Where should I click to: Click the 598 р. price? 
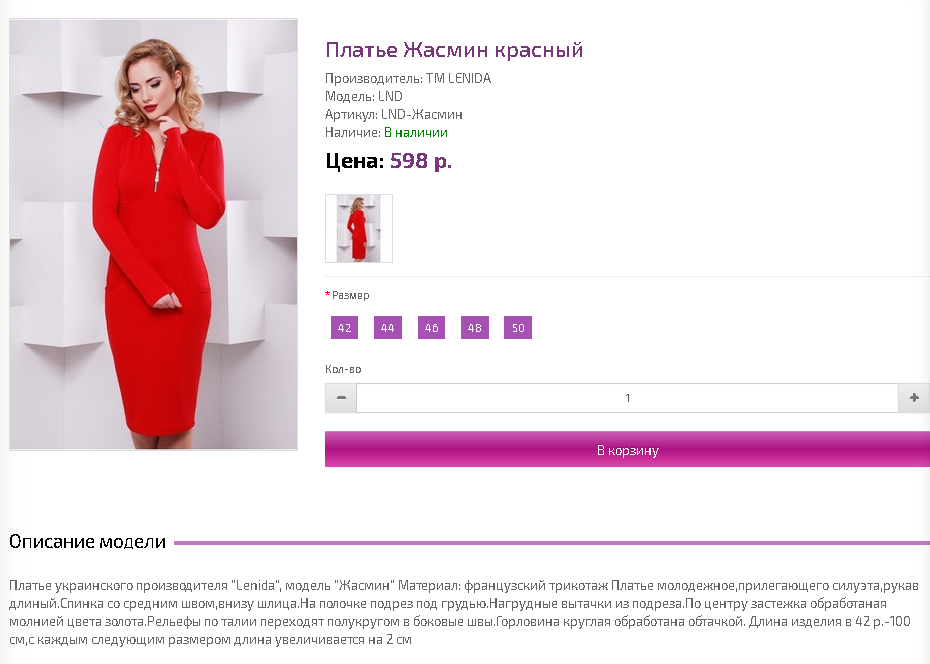click(x=421, y=161)
